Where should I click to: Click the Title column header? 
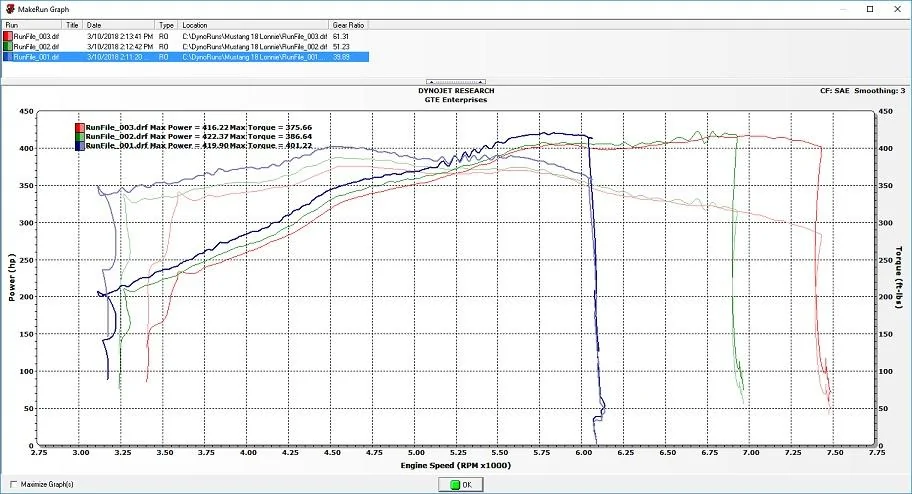pos(73,25)
